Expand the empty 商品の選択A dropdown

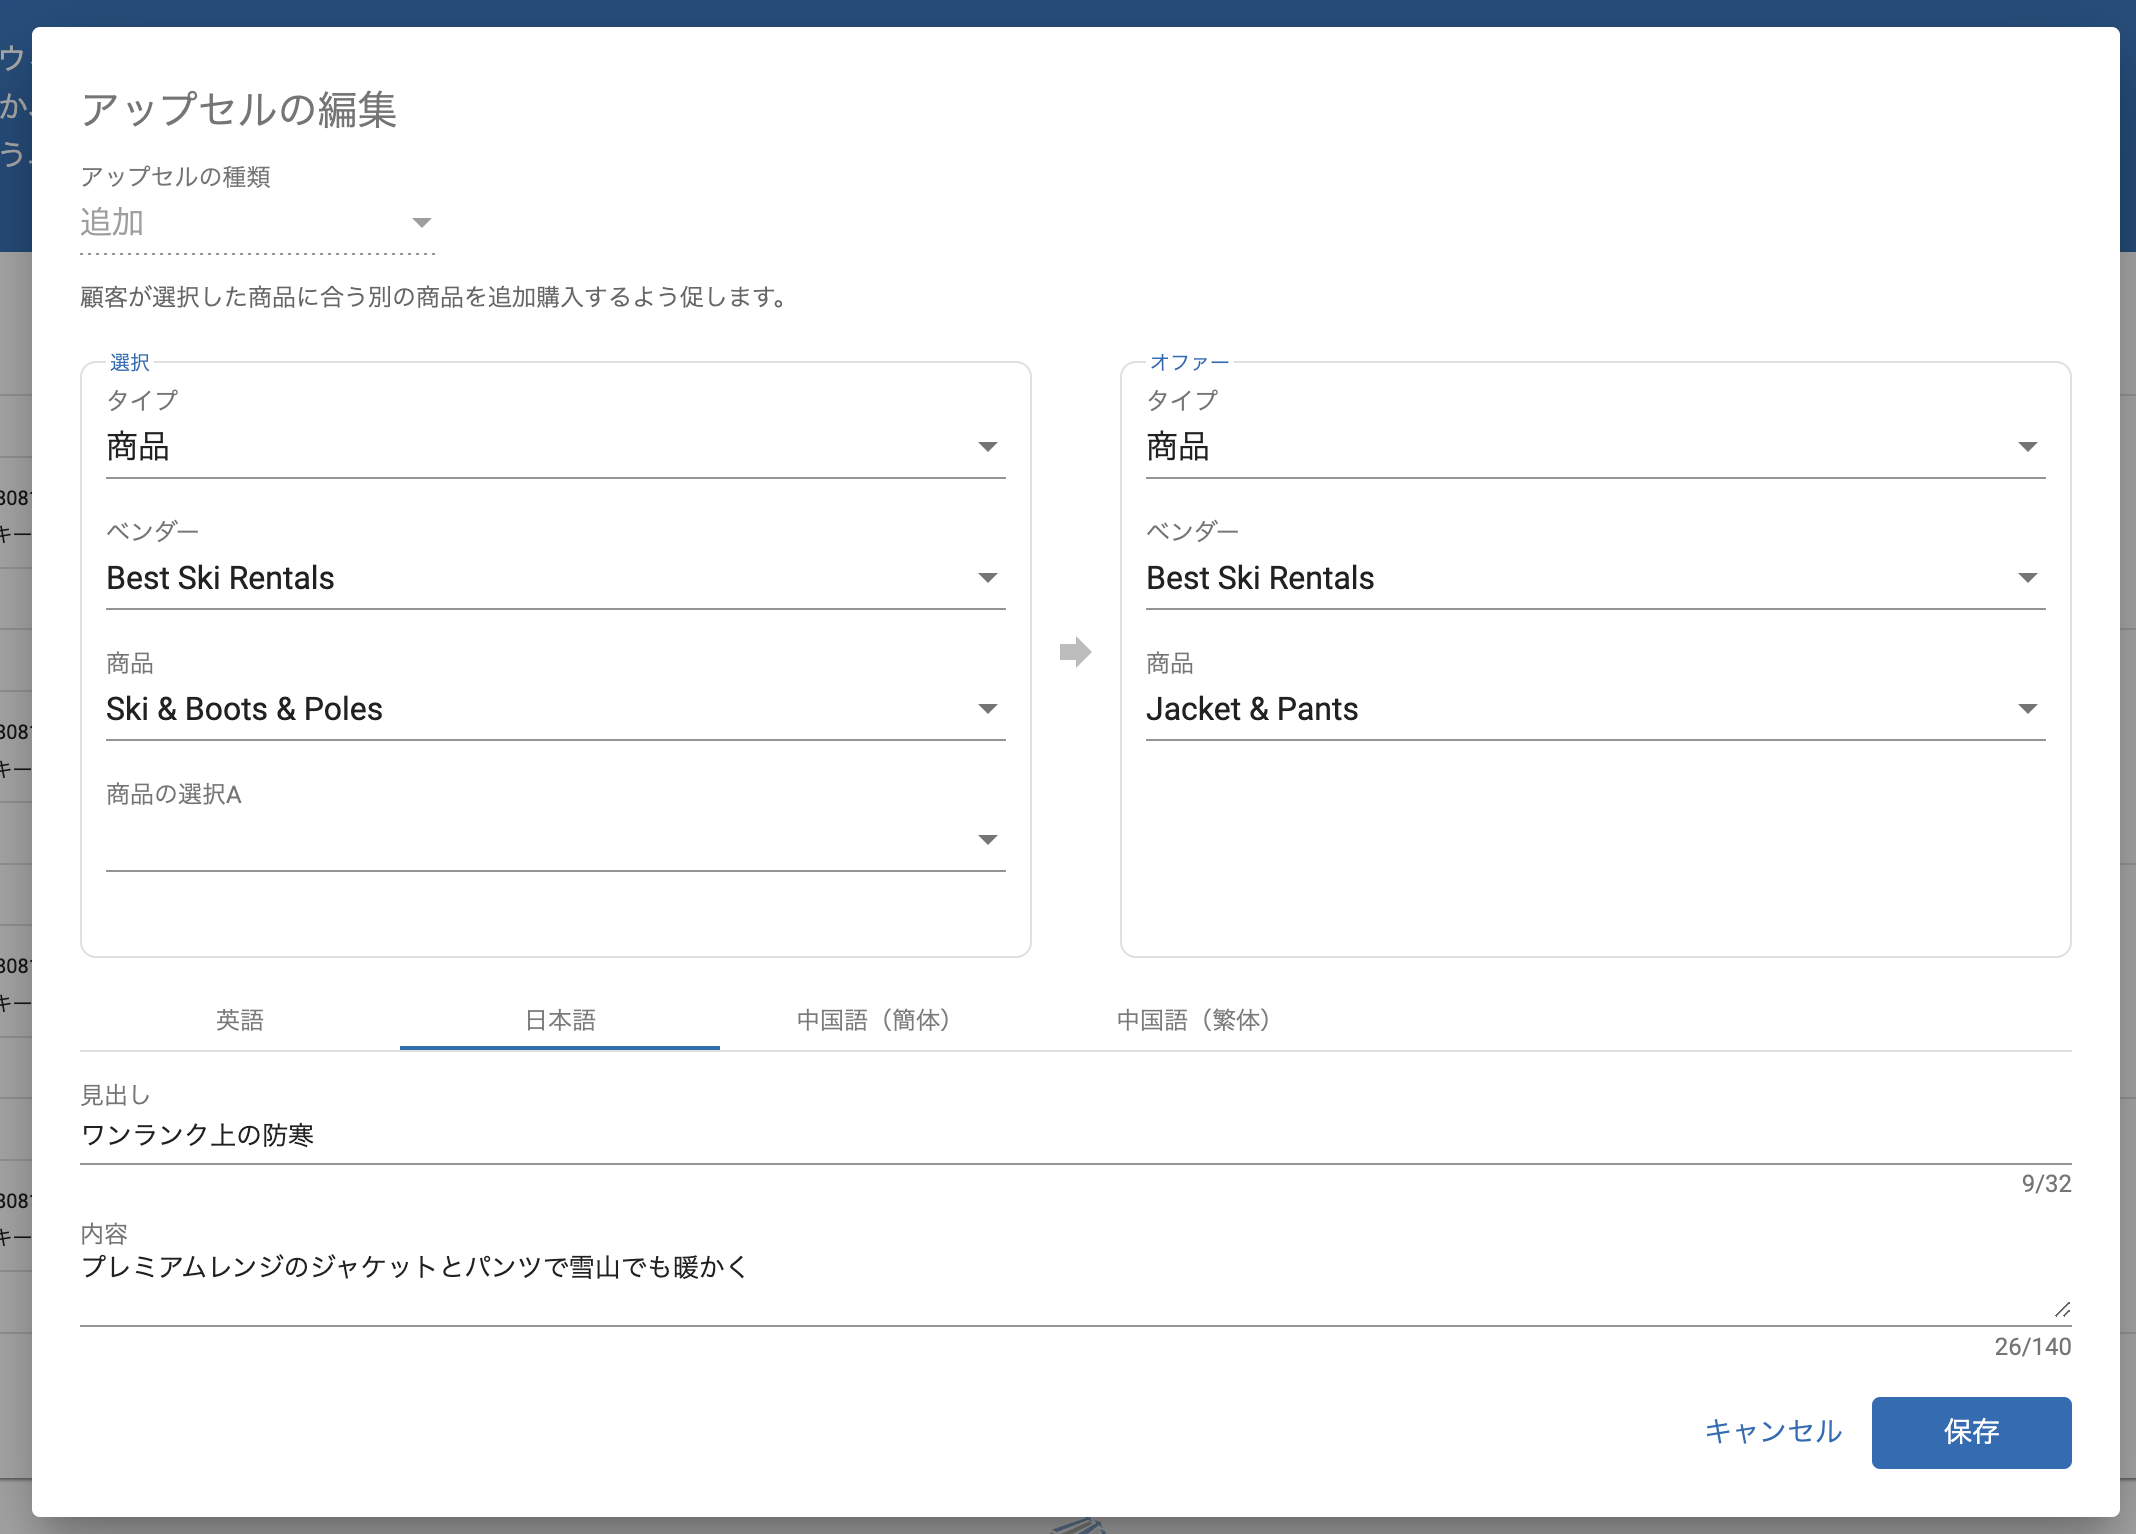[x=555, y=840]
